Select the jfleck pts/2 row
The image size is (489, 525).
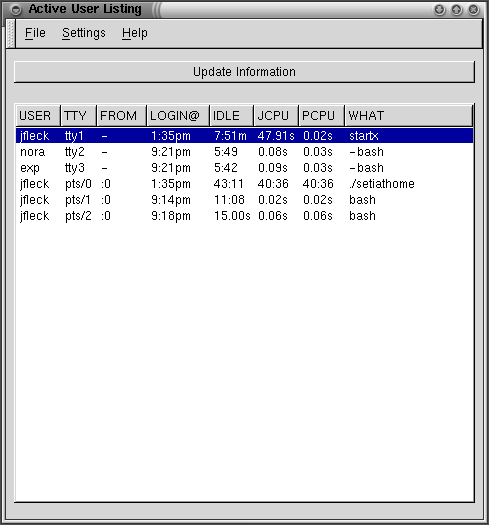pos(244,216)
